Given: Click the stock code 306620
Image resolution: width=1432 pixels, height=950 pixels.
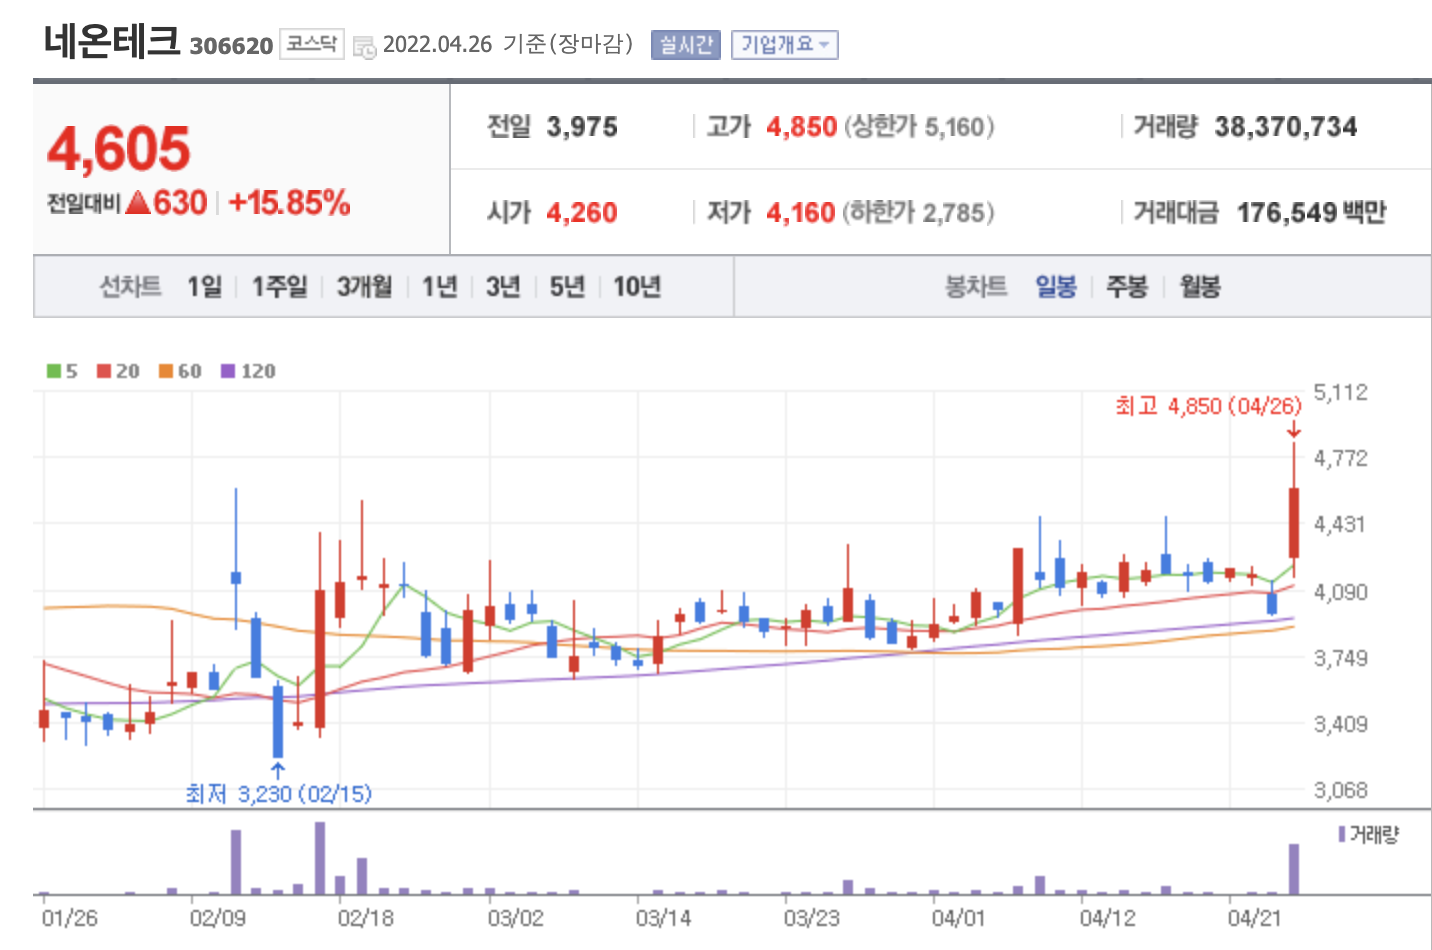Looking at the screenshot, I should point(231,46).
